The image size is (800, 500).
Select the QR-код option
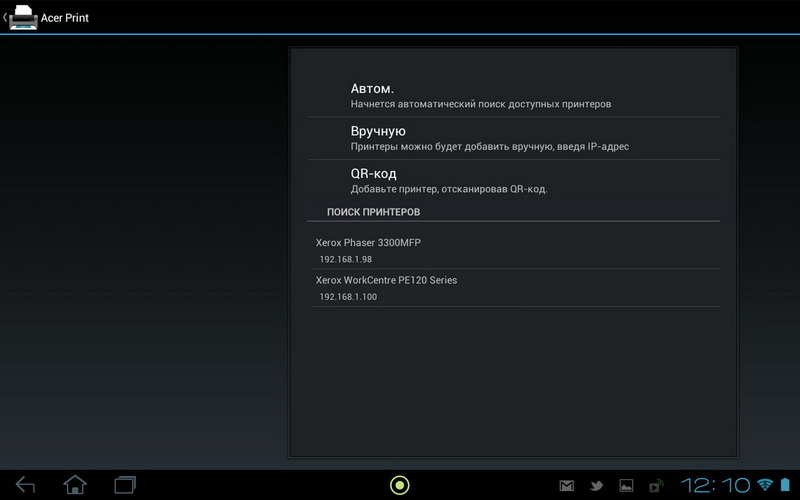tap(513, 181)
